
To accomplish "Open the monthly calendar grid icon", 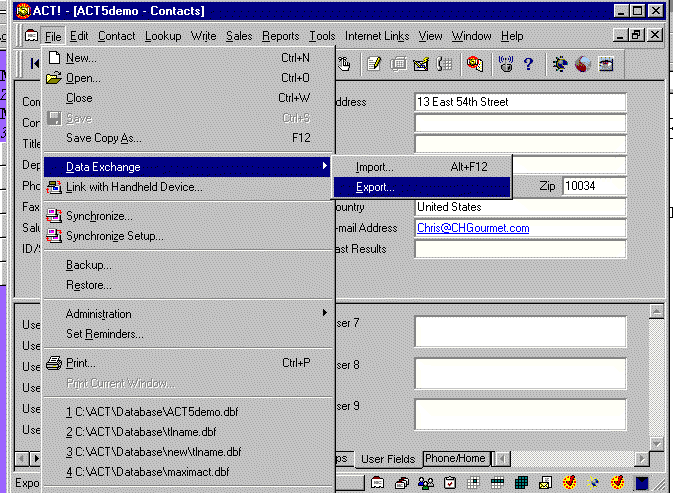I will point(521,483).
